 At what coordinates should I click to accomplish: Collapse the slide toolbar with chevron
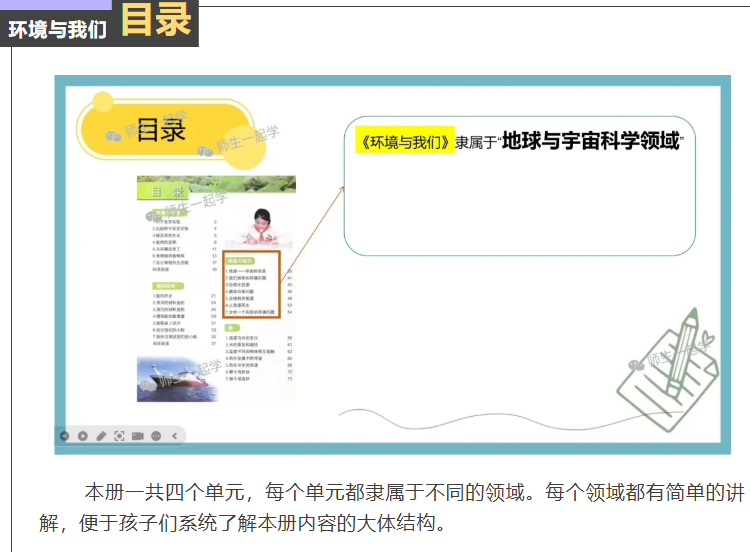point(174,435)
